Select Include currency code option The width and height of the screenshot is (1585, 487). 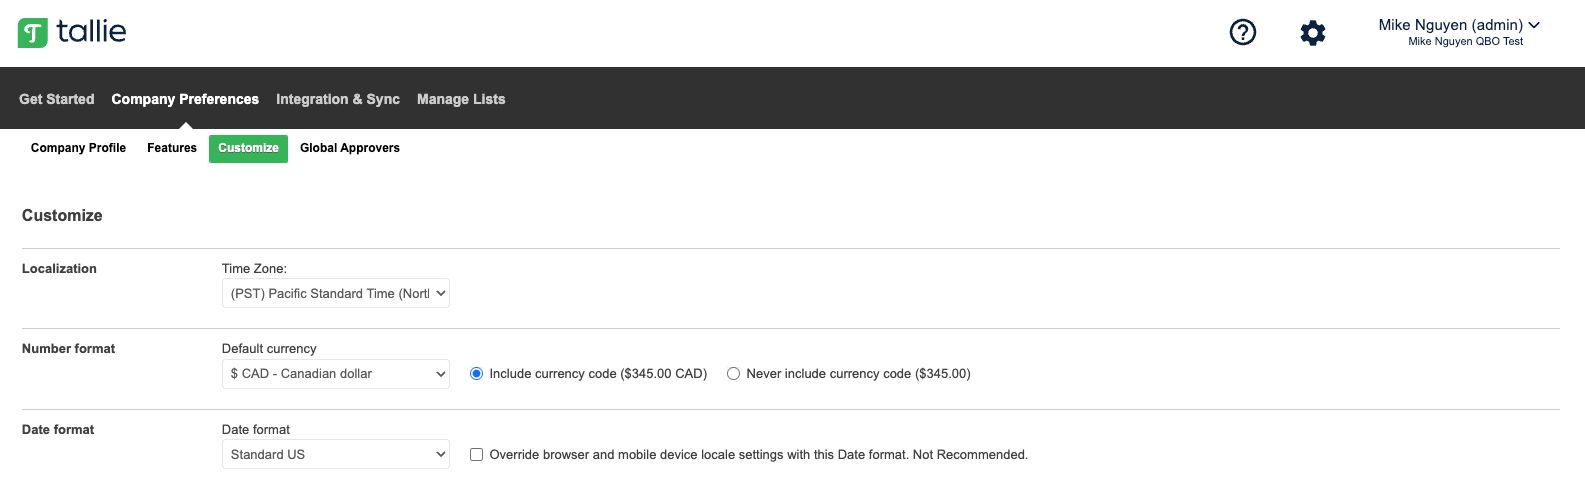477,374
